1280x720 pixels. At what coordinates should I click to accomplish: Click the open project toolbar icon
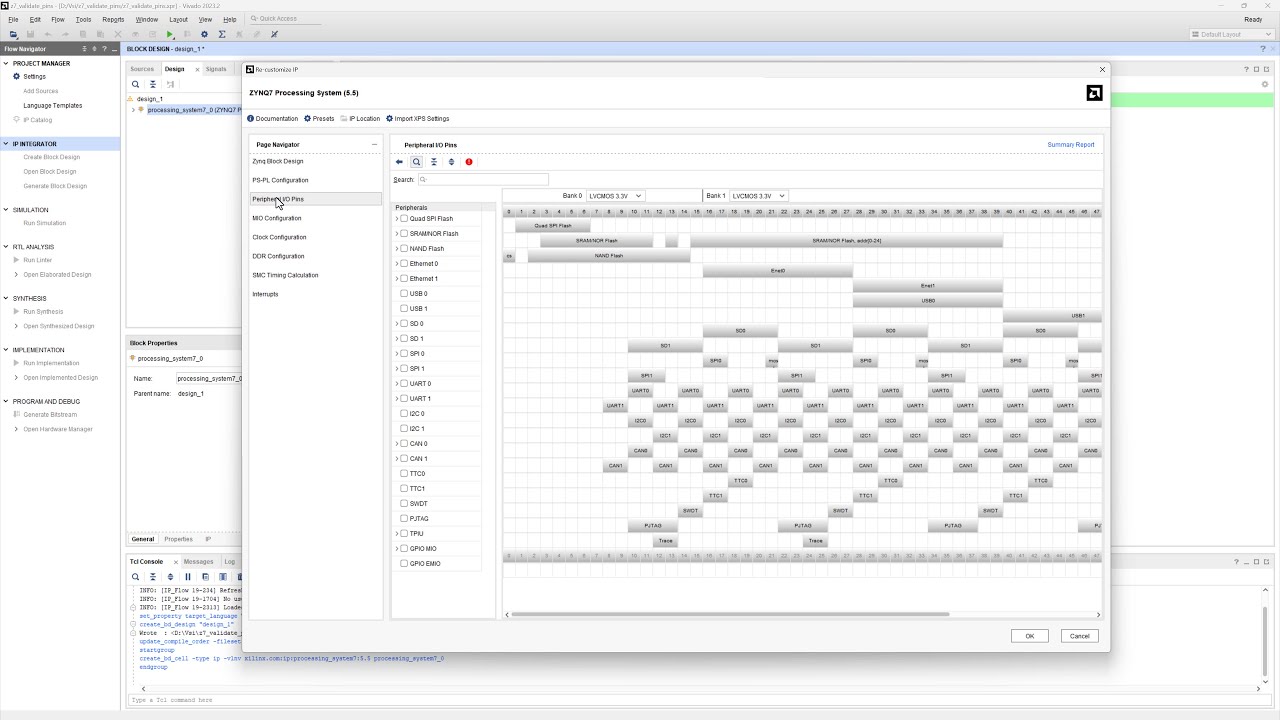coord(14,34)
